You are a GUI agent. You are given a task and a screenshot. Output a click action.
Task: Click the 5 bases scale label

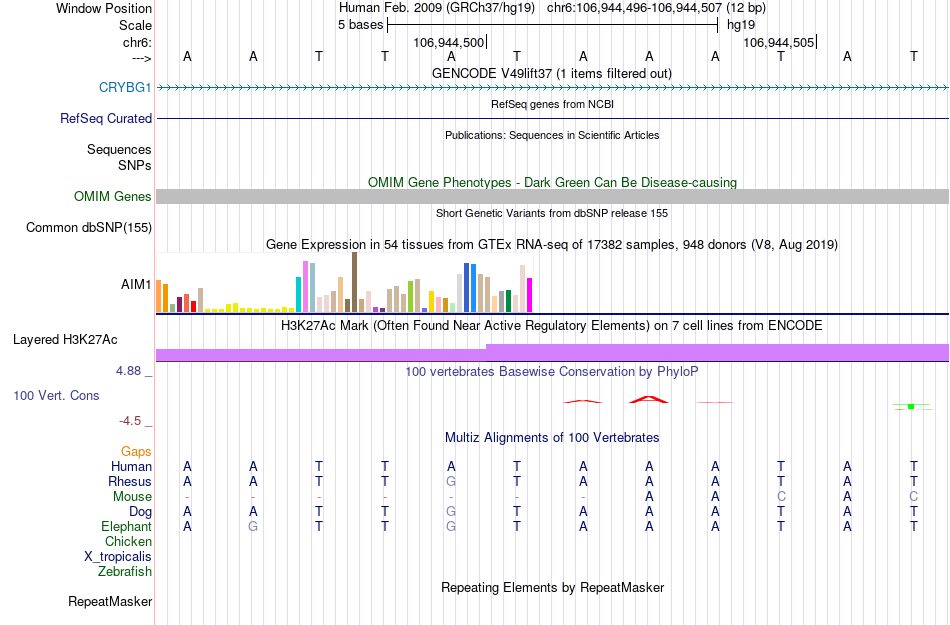360,25
